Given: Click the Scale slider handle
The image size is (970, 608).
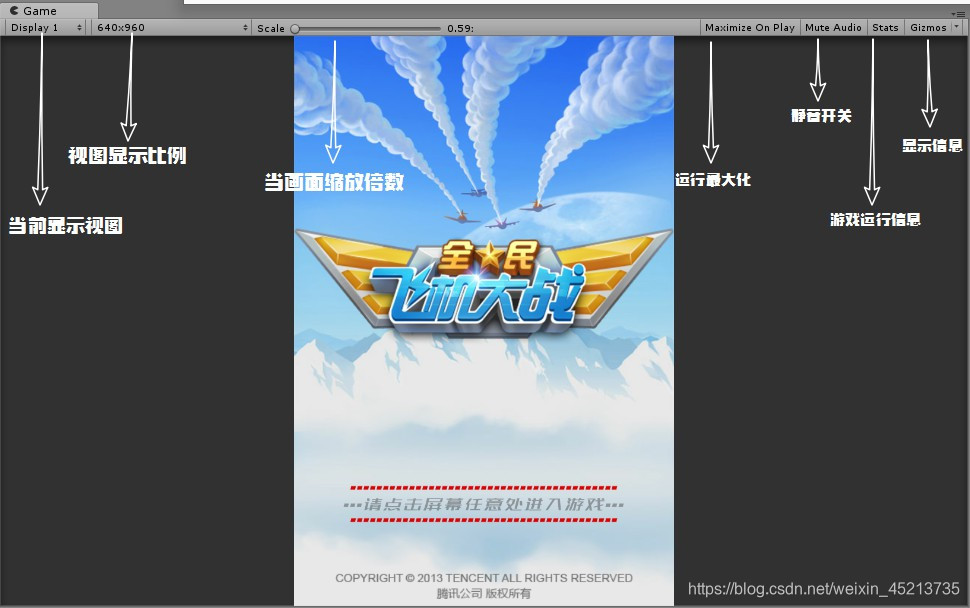Looking at the screenshot, I should (x=295, y=28).
